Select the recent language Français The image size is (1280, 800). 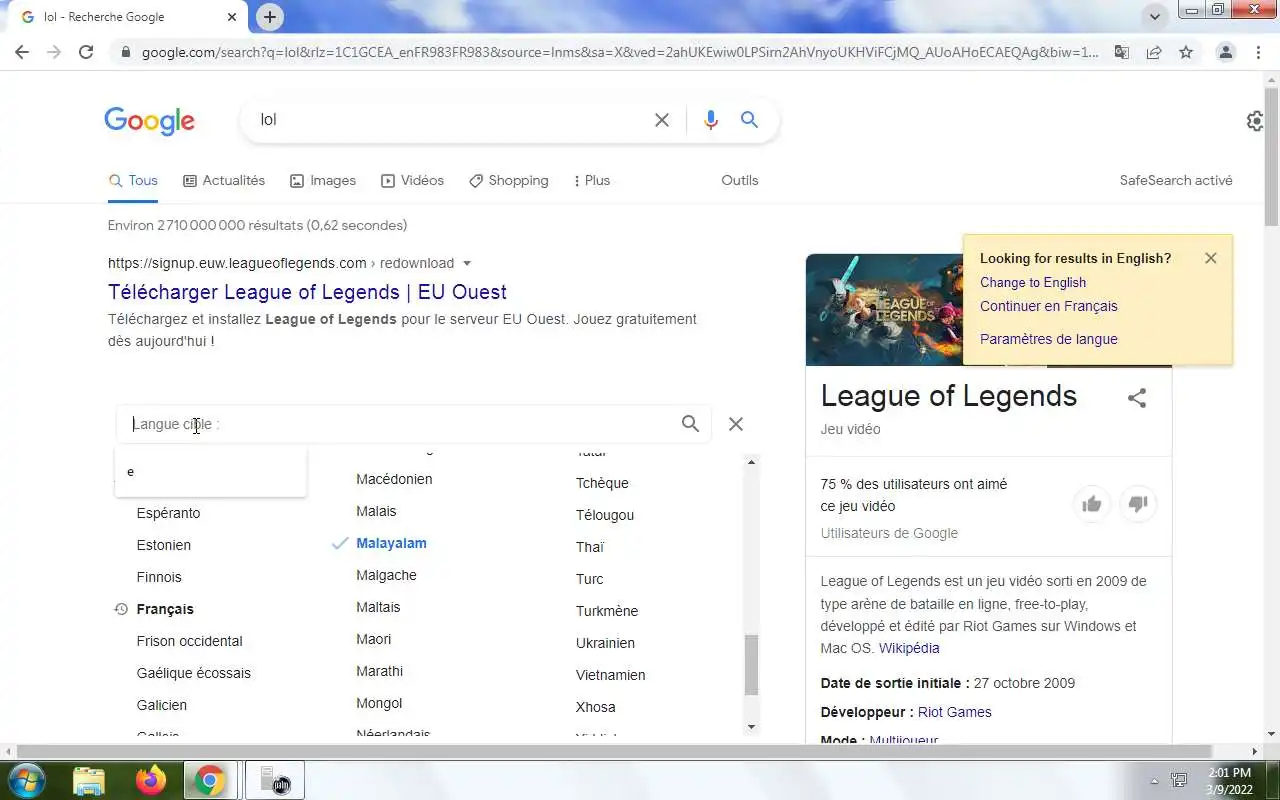tap(165, 610)
